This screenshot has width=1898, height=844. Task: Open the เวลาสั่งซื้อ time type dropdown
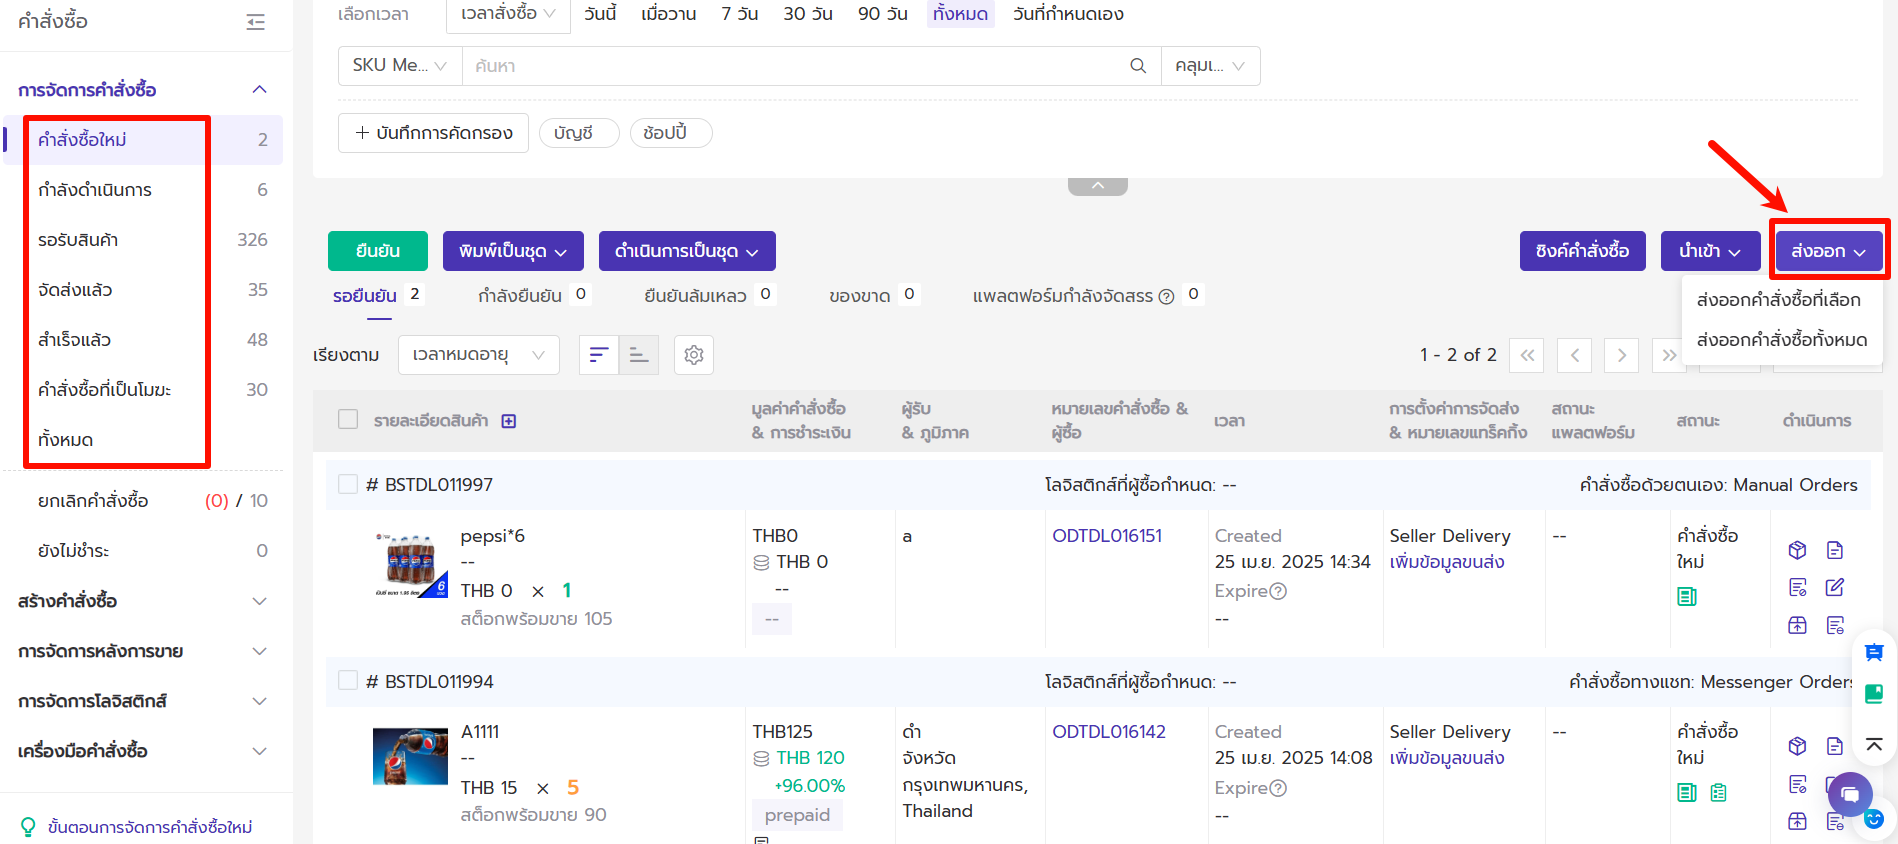coord(508,14)
